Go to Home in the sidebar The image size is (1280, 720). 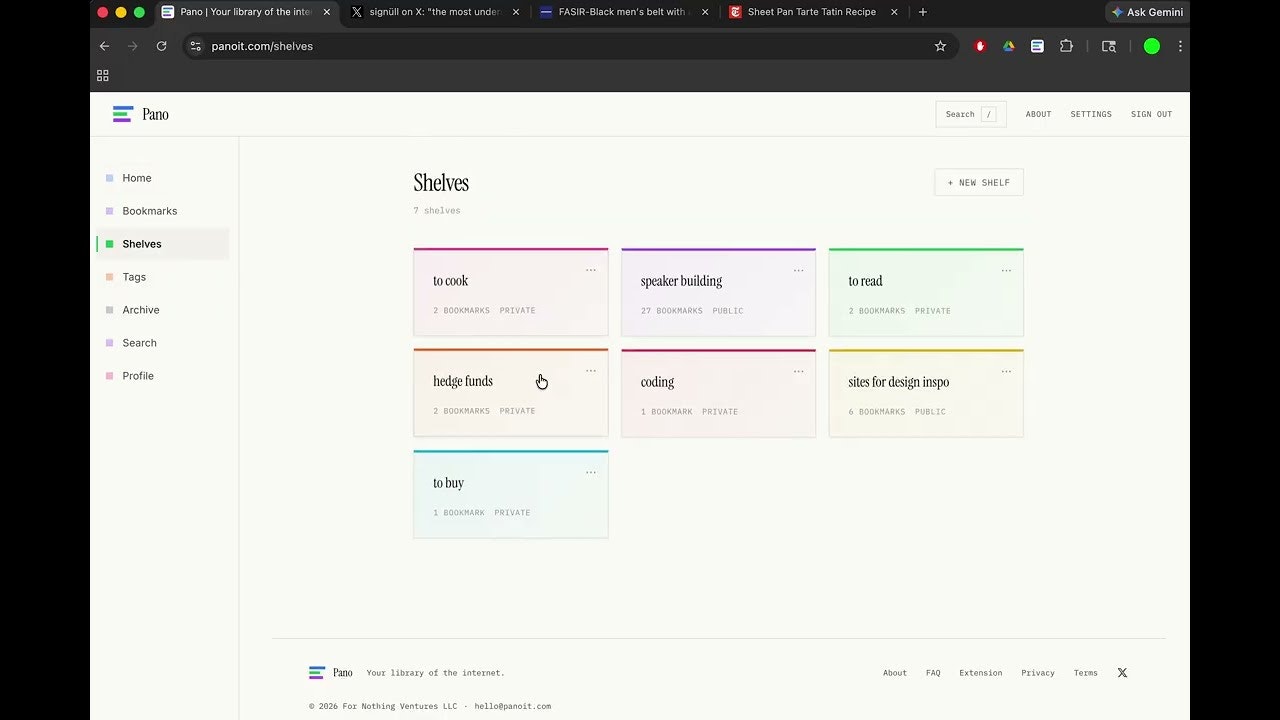pos(163,178)
